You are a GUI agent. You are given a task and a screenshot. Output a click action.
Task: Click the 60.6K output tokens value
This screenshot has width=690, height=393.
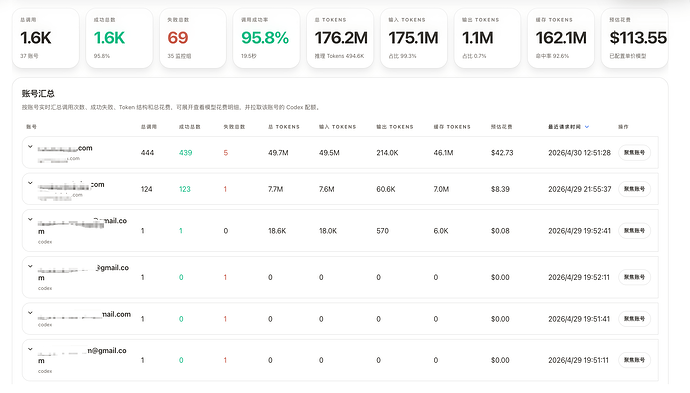coord(386,189)
